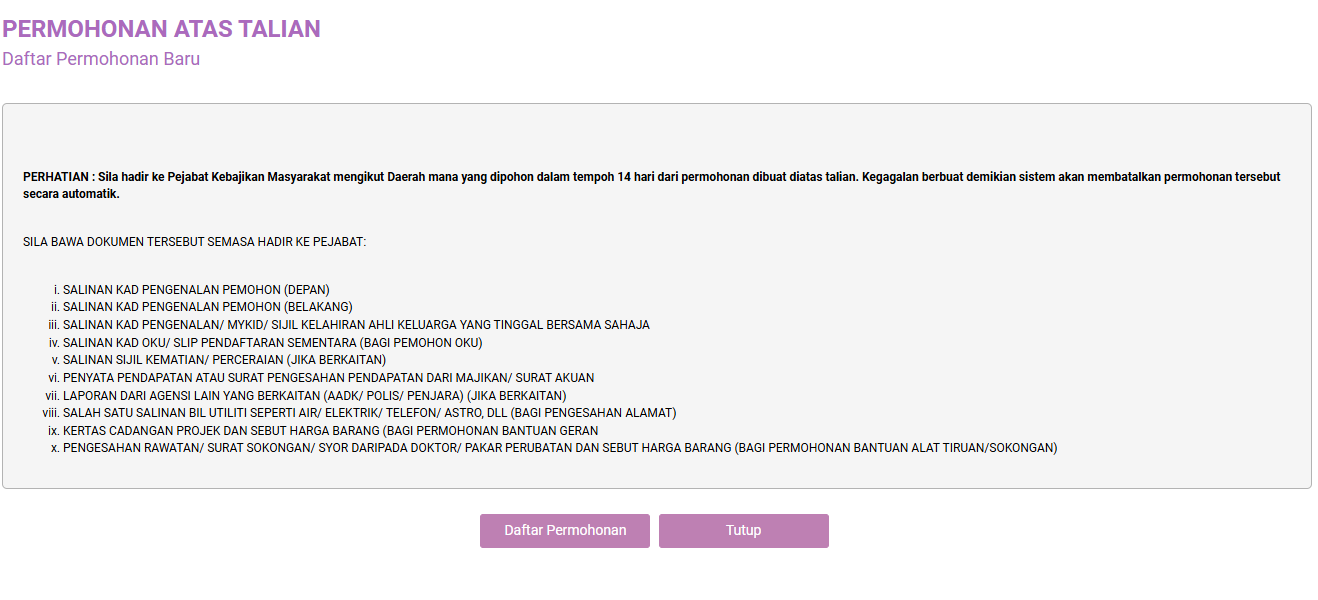Screen dimensions: 1318x600
Task: Select the SIJIL KEMATIAN/ PERCERAIAN item
Action: coord(224,360)
